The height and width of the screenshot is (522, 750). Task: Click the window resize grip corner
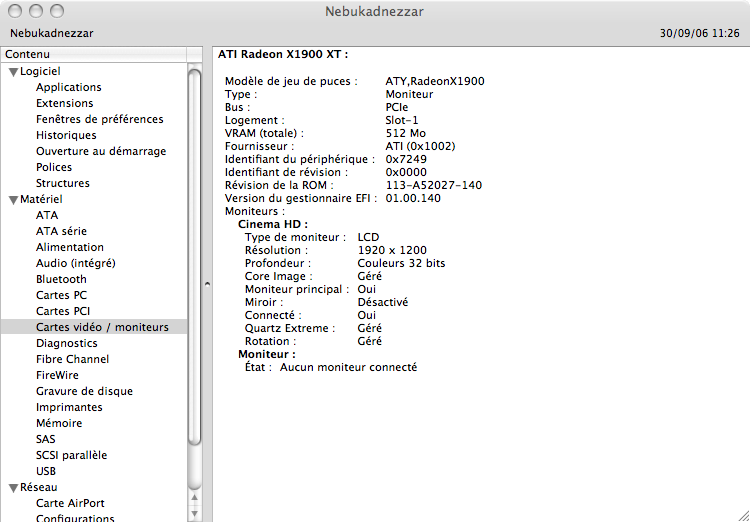(x=743, y=515)
